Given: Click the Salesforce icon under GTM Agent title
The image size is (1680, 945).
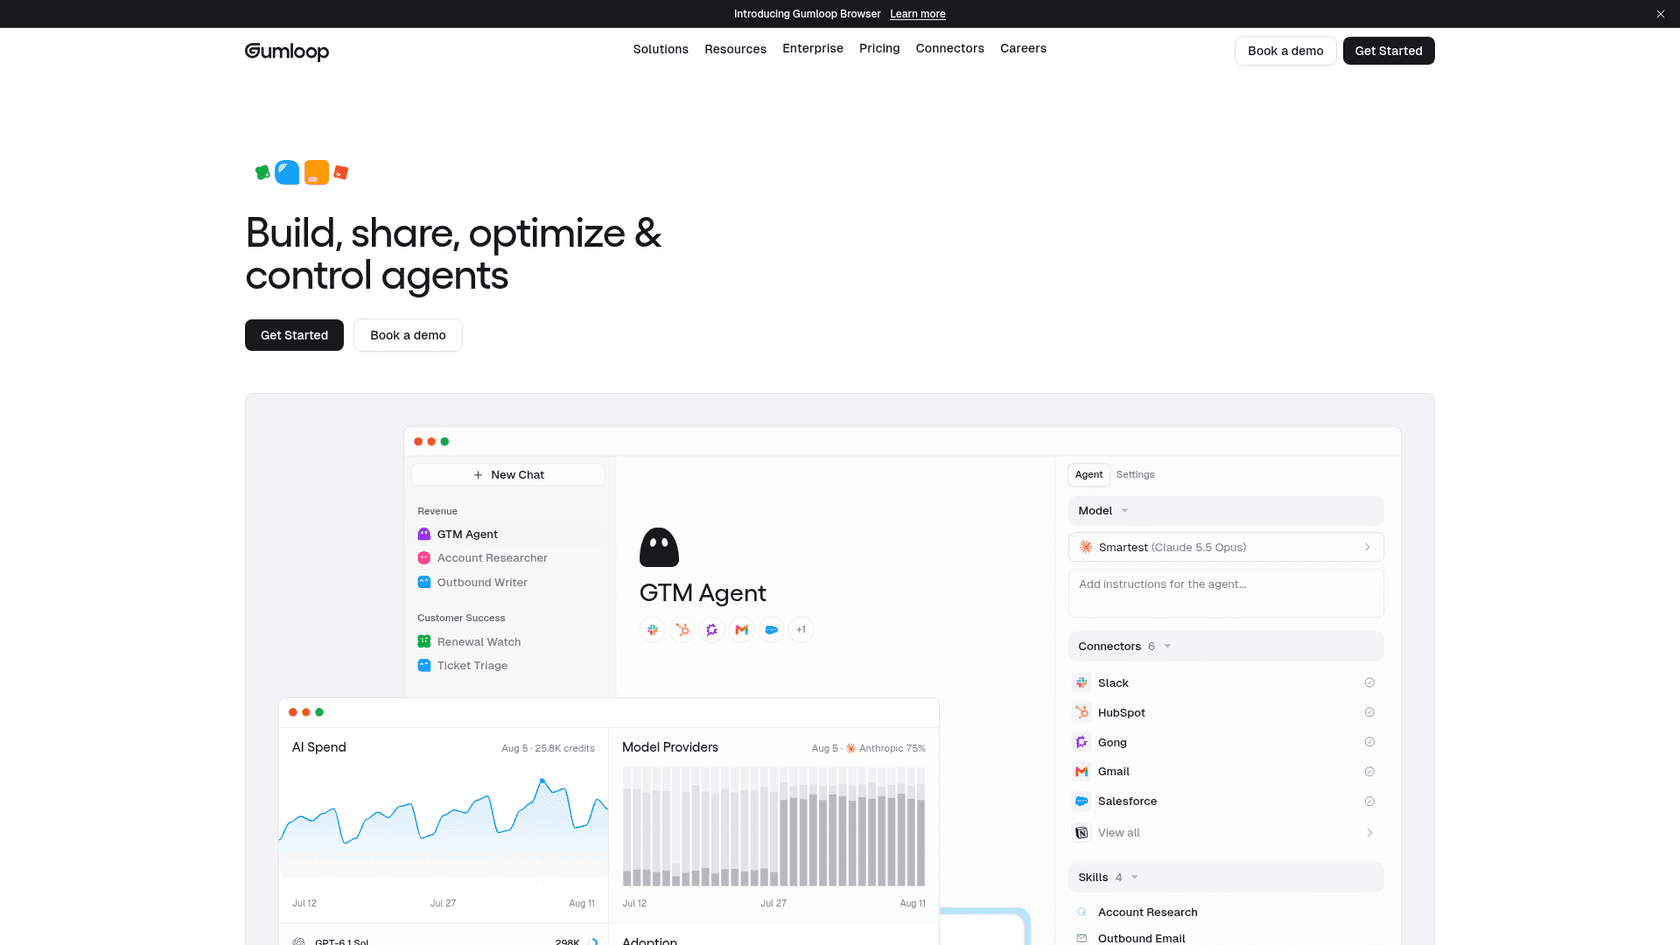Looking at the screenshot, I should (x=772, y=630).
